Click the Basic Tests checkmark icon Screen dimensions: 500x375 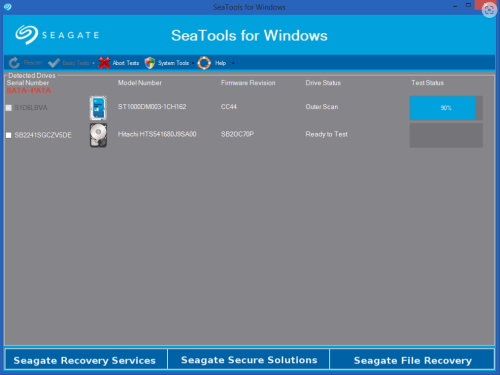click(x=54, y=63)
